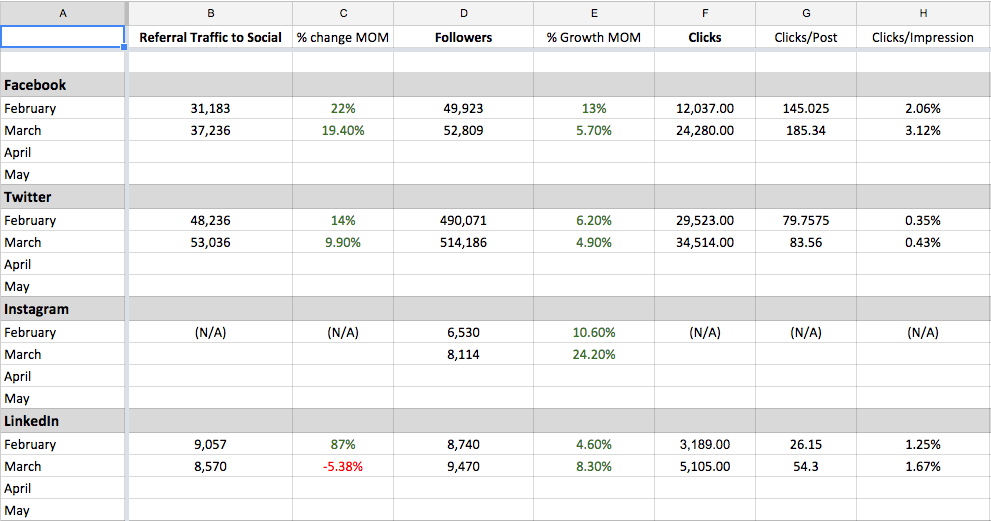This screenshot has height=521, width=991.
Task: Select column D header
Action: pyautogui.click(x=463, y=13)
